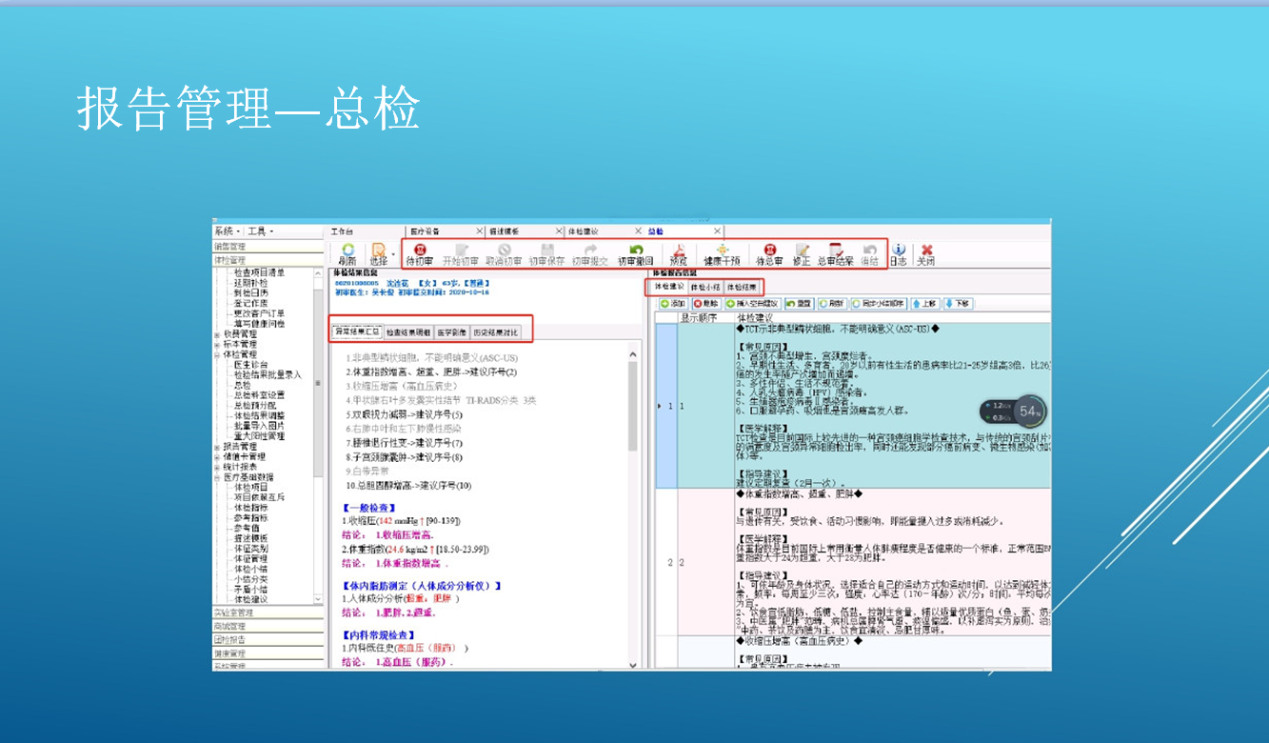Image resolution: width=1269 pixels, height=743 pixels.
Task: Open 描述模板 in the navigation tree
Action: click(x=249, y=538)
